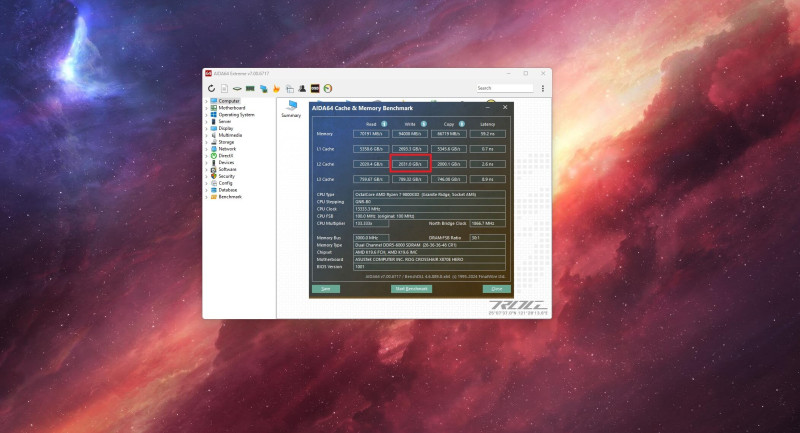
Task: Click the Search field in AIDA64 toolbar
Action: point(505,88)
